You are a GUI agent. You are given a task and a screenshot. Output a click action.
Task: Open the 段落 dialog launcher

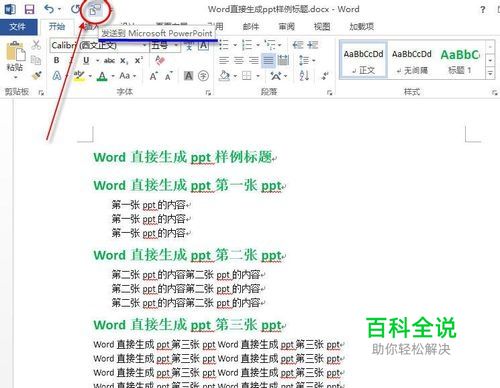pyautogui.click(x=329, y=93)
